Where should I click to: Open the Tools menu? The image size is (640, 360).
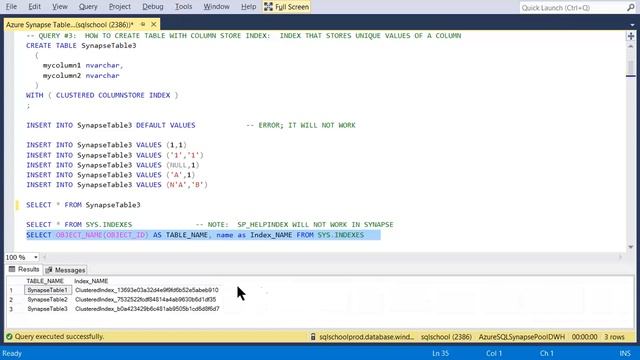(184, 7)
